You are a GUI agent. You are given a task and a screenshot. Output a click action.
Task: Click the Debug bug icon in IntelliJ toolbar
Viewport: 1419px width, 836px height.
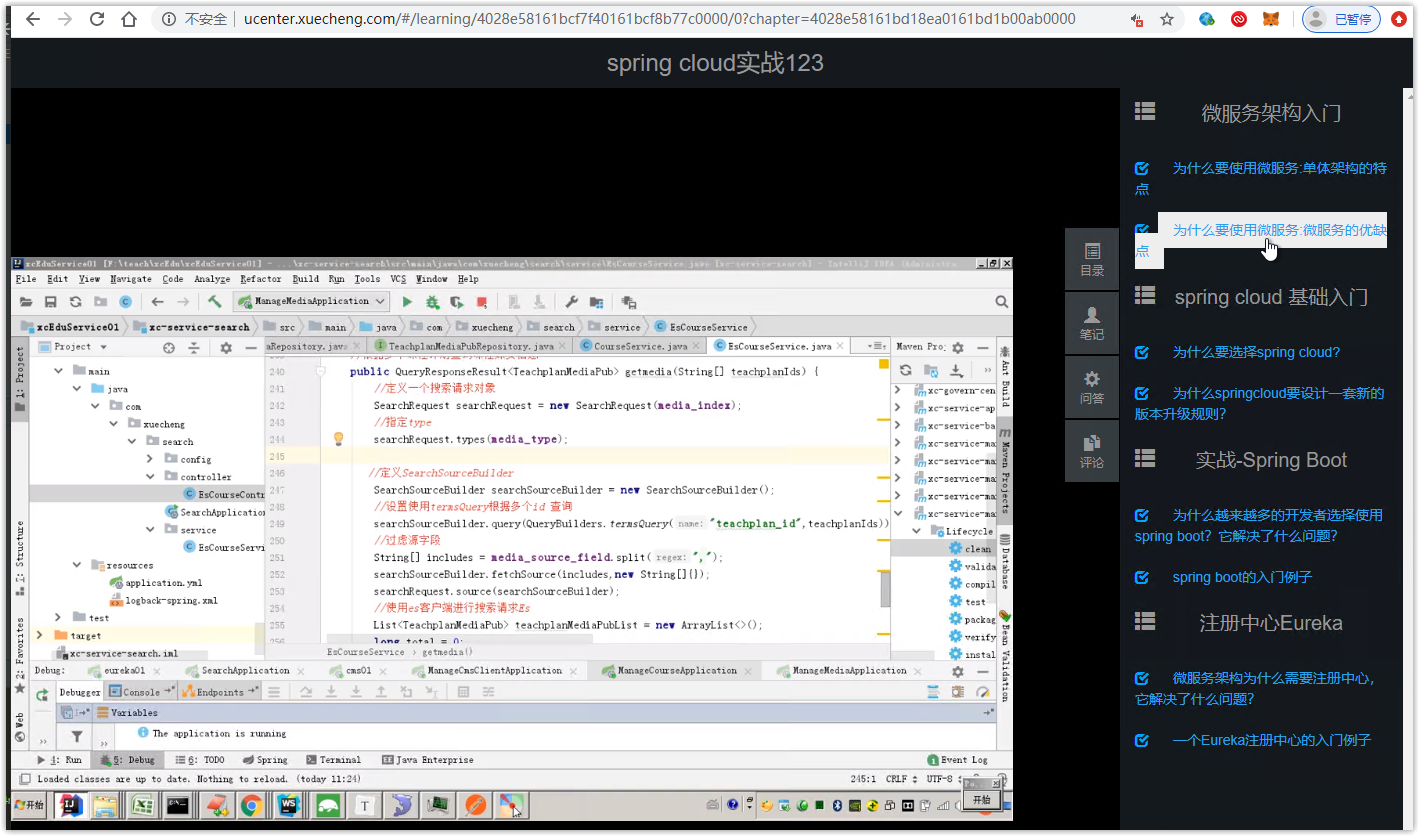tap(432, 301)
